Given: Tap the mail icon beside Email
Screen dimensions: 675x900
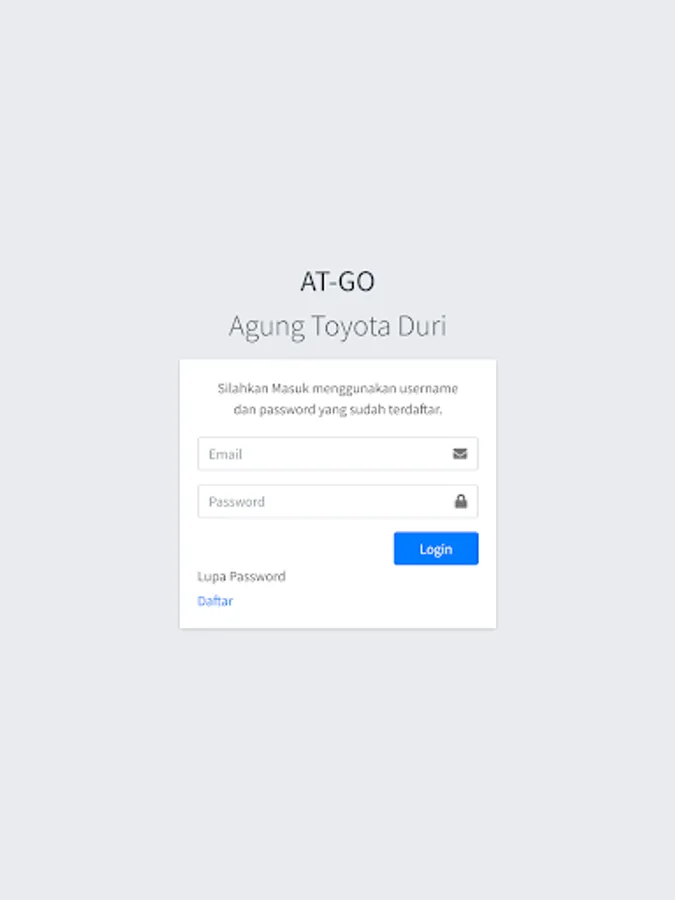Looking at the screenshot, I should point(460,454).
